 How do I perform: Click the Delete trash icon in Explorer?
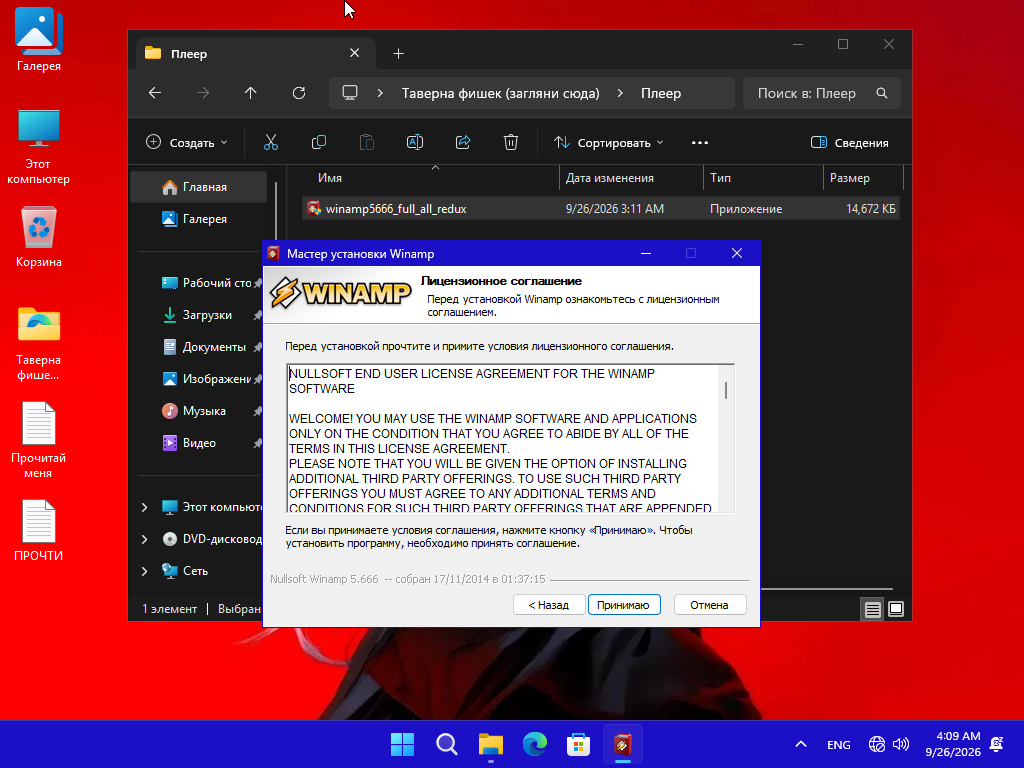pyautogui.click(x=511, y=142)
